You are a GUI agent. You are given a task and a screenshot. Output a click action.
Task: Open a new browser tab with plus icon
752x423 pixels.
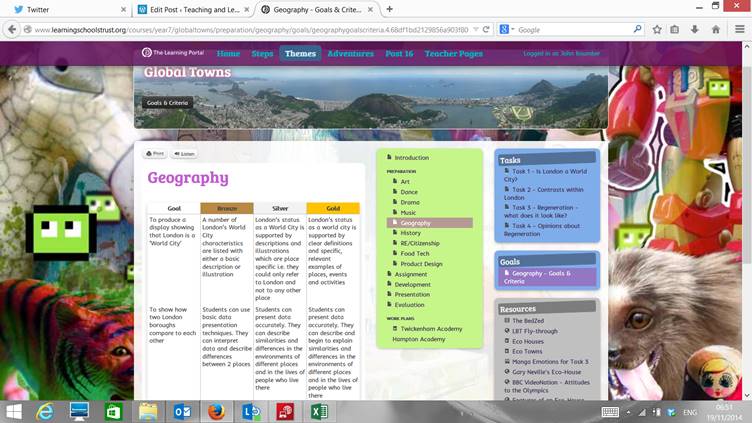(x=390, y=9)
